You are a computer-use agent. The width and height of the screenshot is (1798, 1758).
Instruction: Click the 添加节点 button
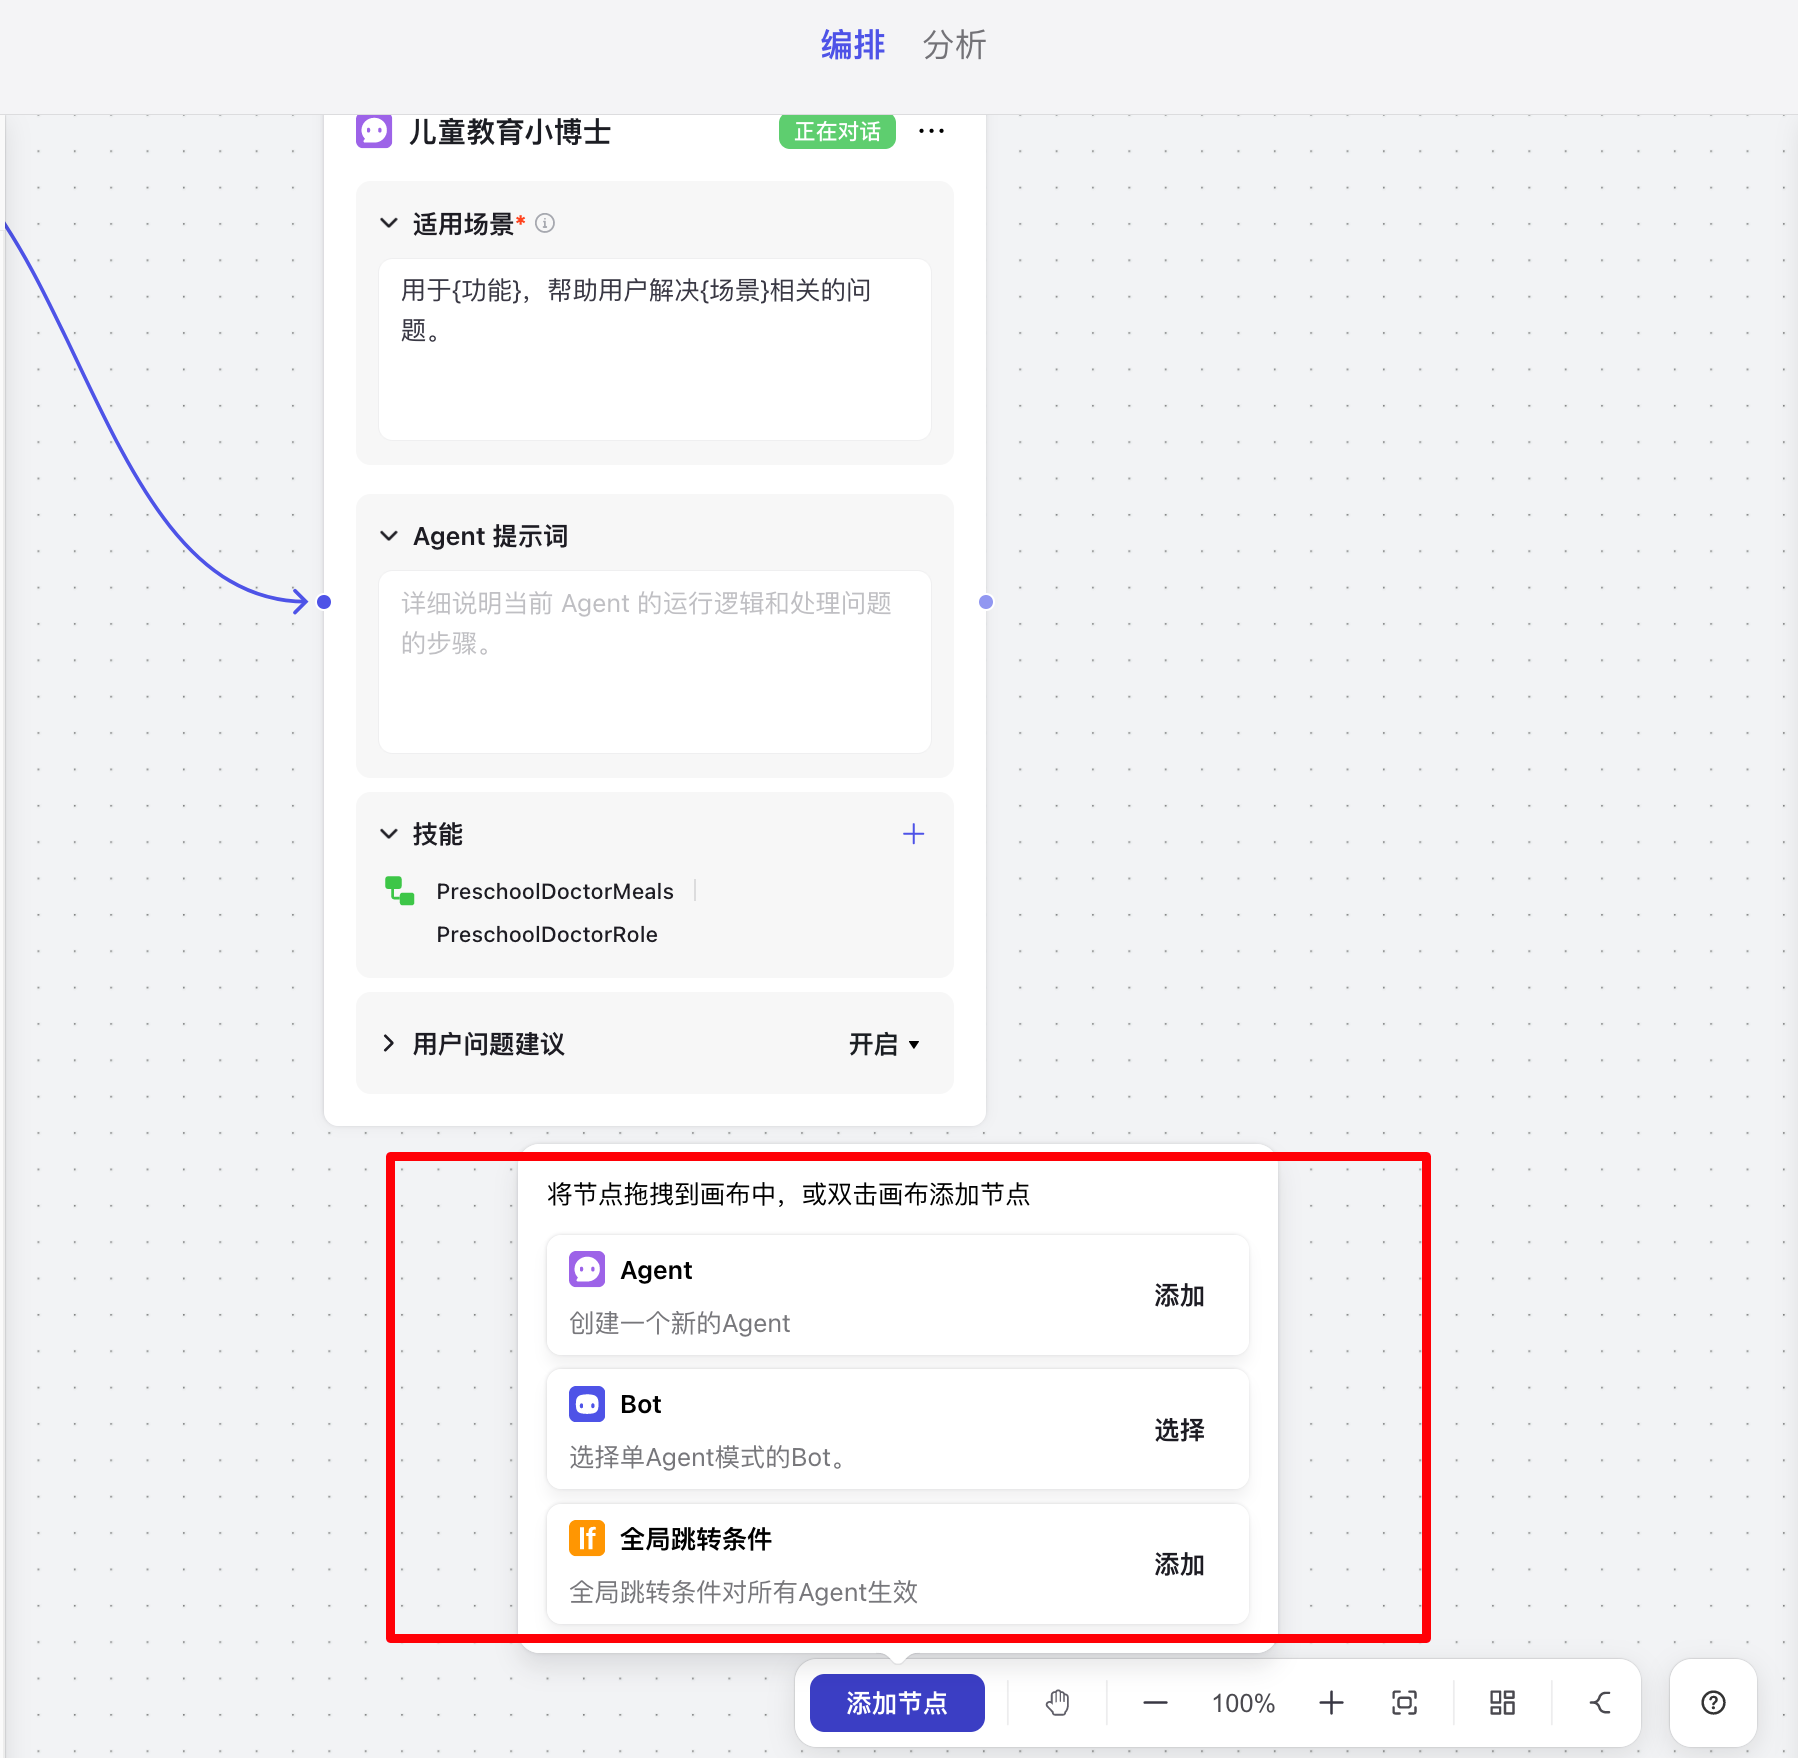pyautogui.click(x=896, y=1703)
